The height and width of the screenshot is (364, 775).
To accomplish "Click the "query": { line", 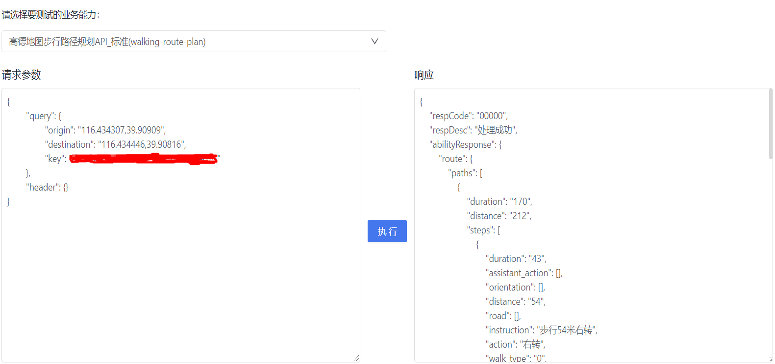I will click(43, 116).
